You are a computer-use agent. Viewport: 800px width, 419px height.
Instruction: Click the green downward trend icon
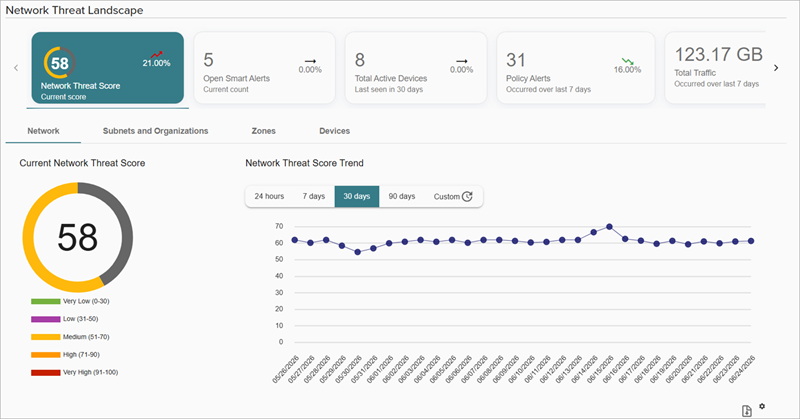pos(628,61)
